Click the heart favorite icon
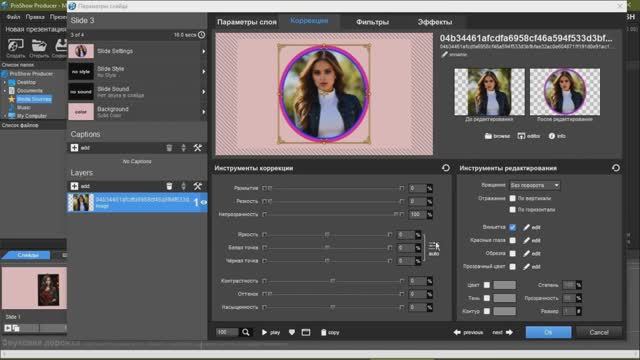This screenshot has width=640, height=360. pos(292,332)
